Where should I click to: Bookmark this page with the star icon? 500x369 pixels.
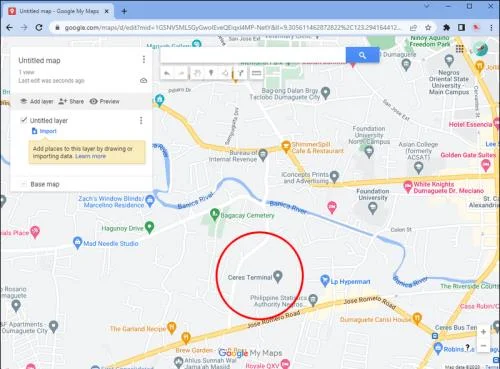click(x=428, y=28)
